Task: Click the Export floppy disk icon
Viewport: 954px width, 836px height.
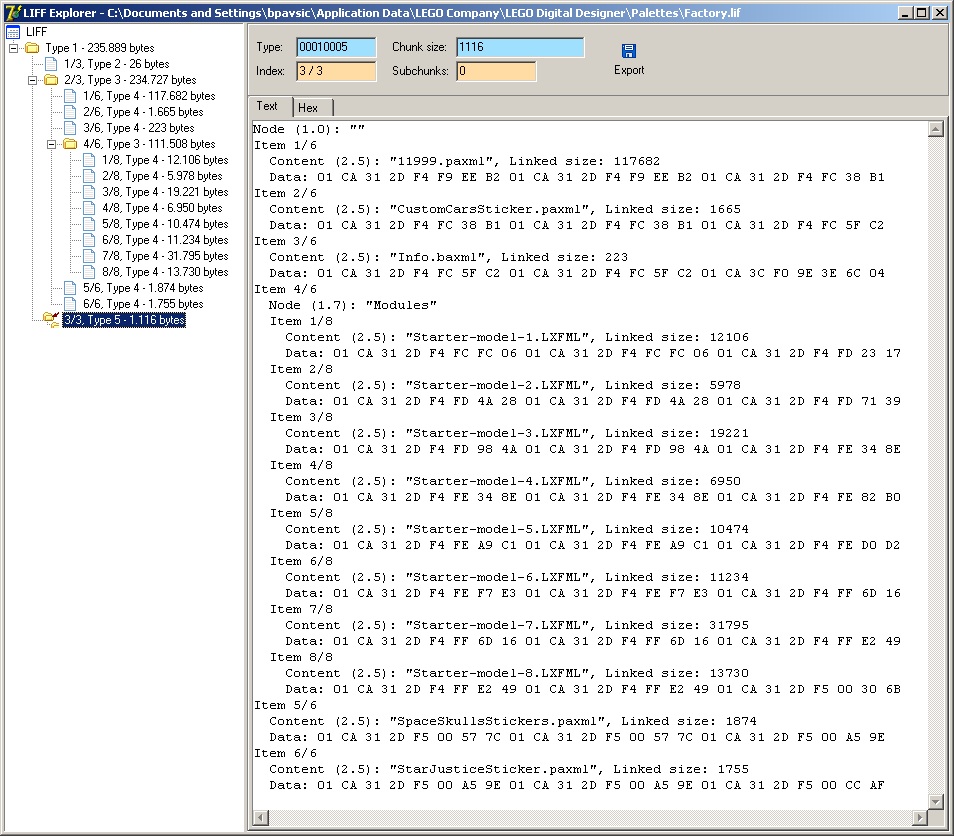Action: tap(628, 51)
